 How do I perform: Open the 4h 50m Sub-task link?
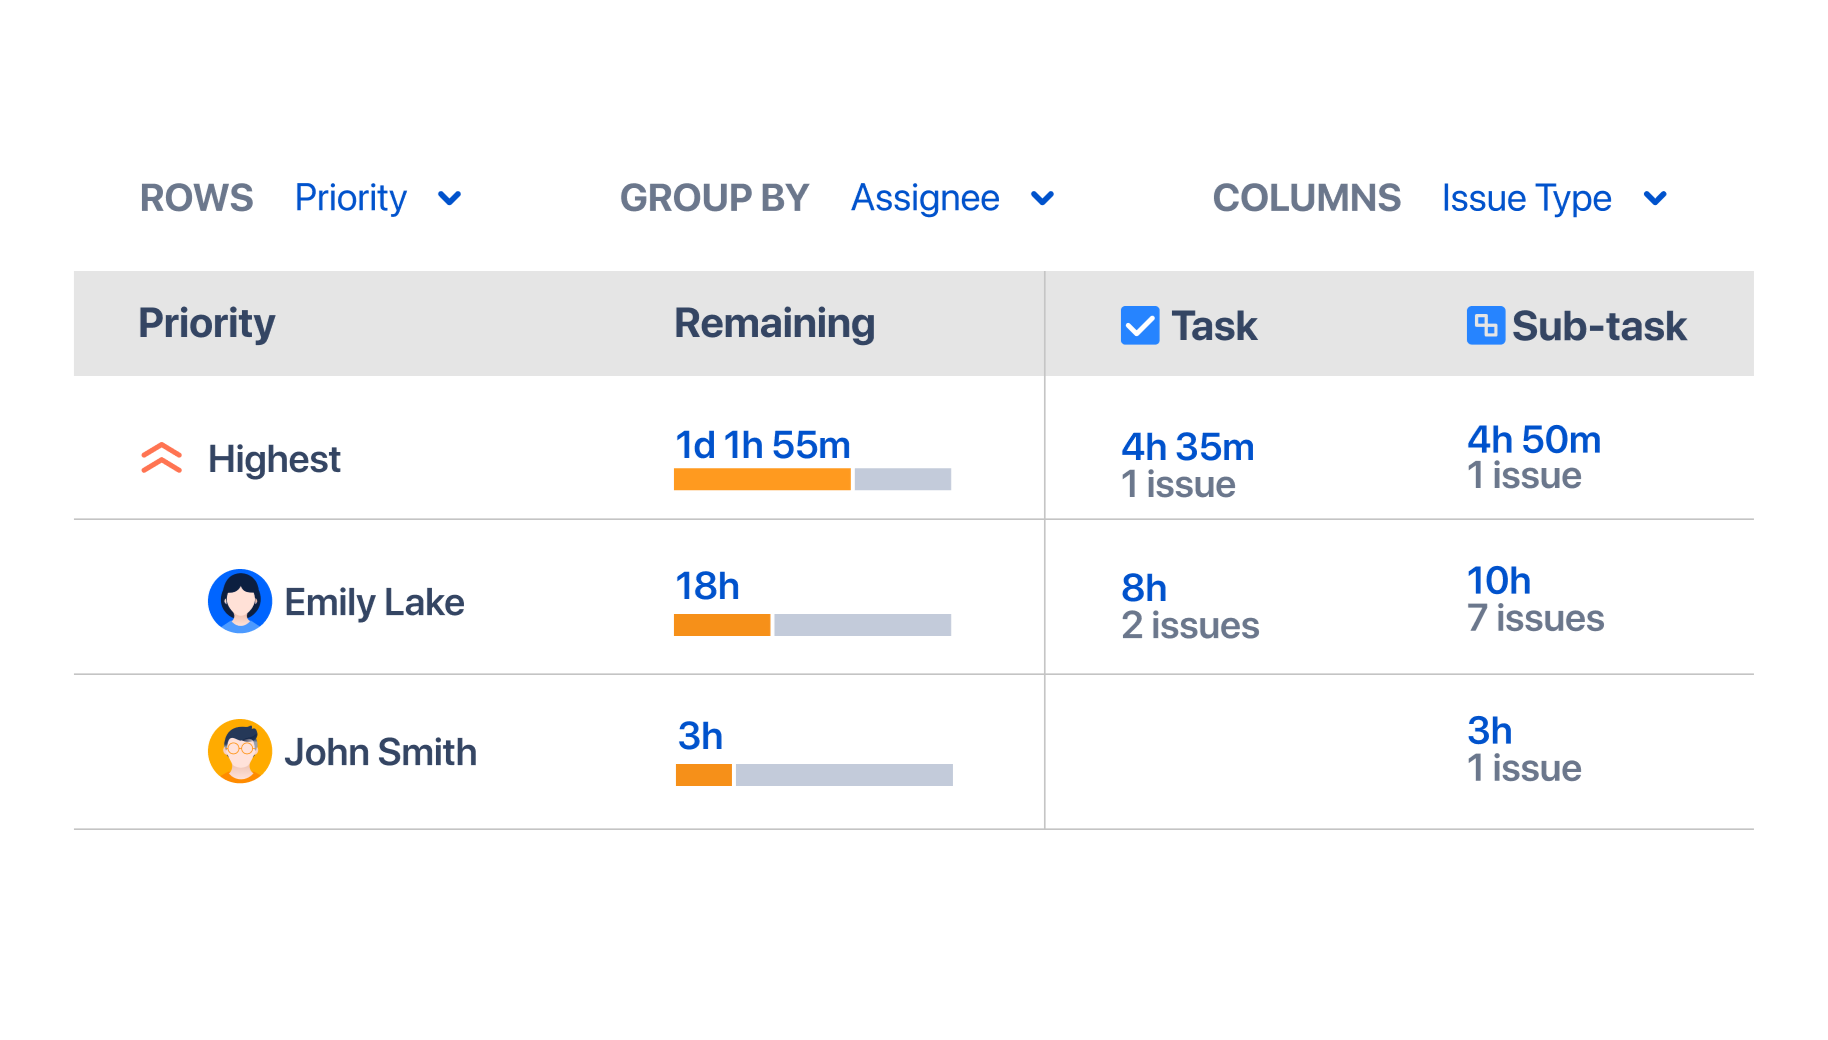[x=1534, y=440]
